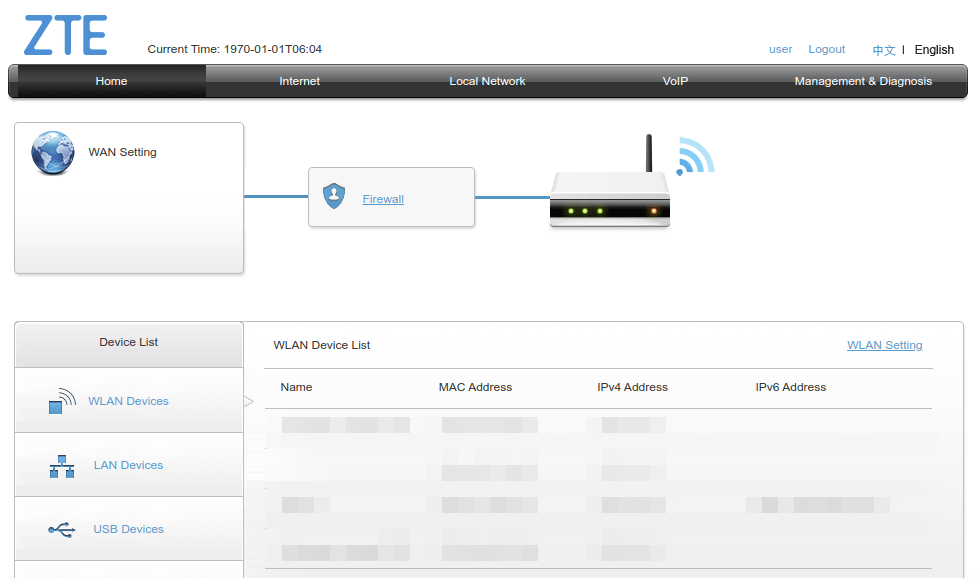Screen dimensions: 980x578
Task: Open the Local Network tab
Action: point(487,81)
